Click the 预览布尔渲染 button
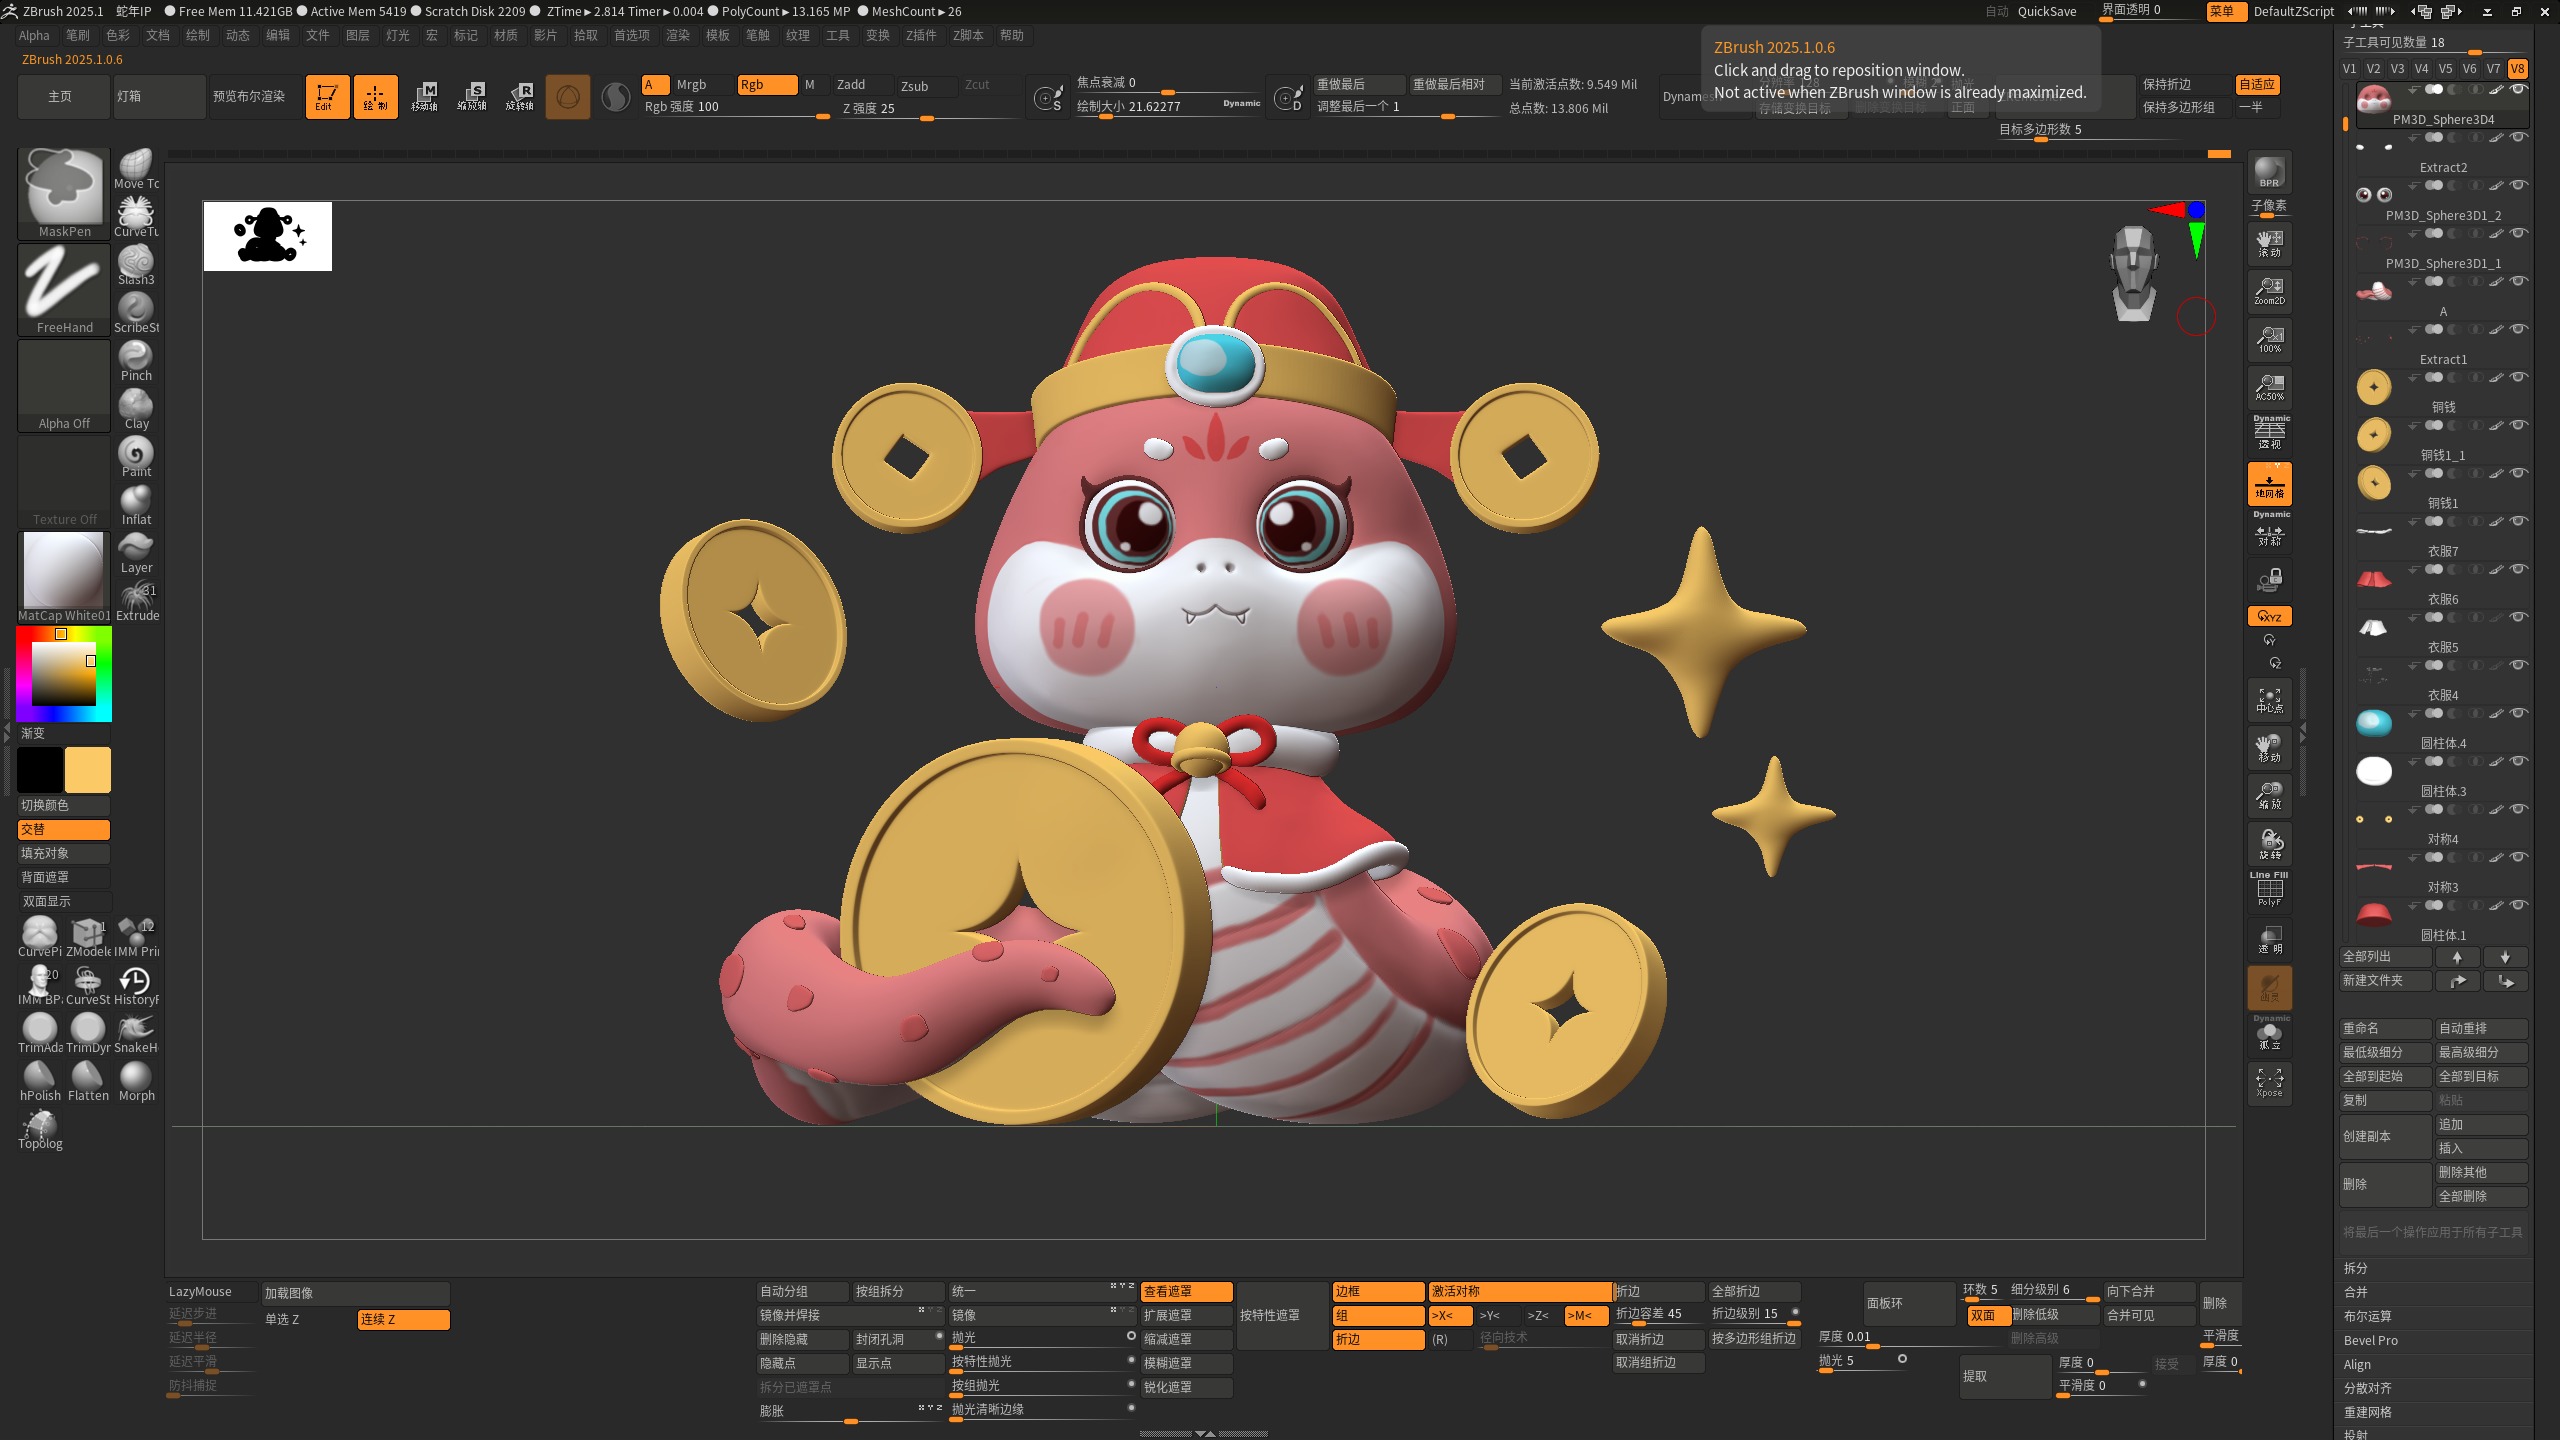 [x=254, y=97]
